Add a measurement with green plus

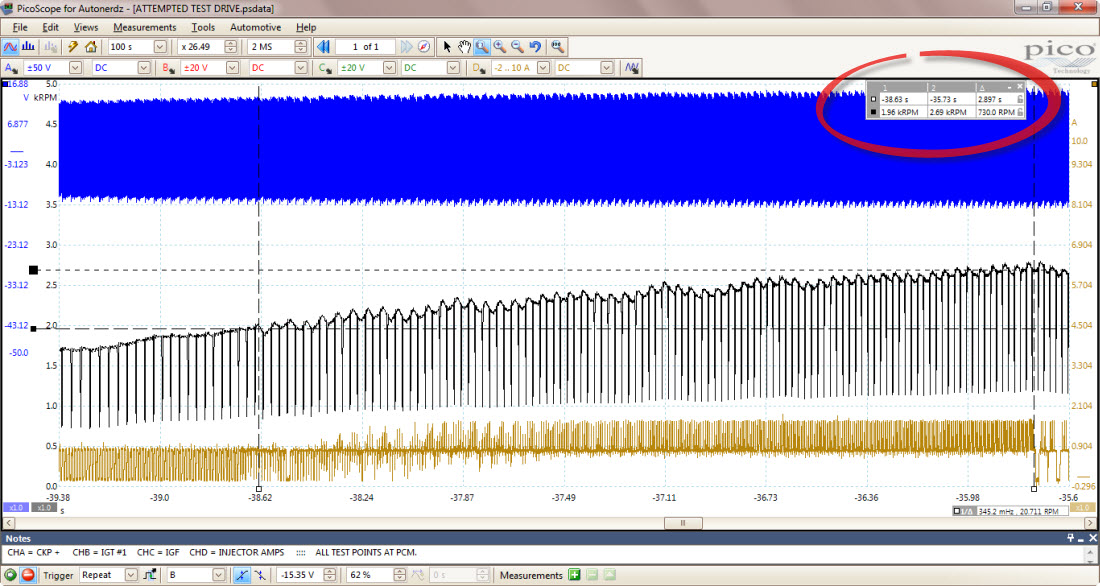(x=575, y=575)
